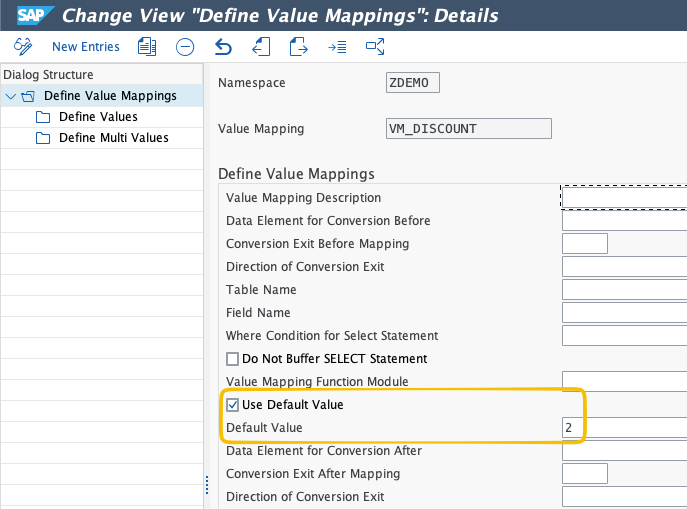Click the SAP logo
Viewport: 687px width, 509px height.
point(35,15)
